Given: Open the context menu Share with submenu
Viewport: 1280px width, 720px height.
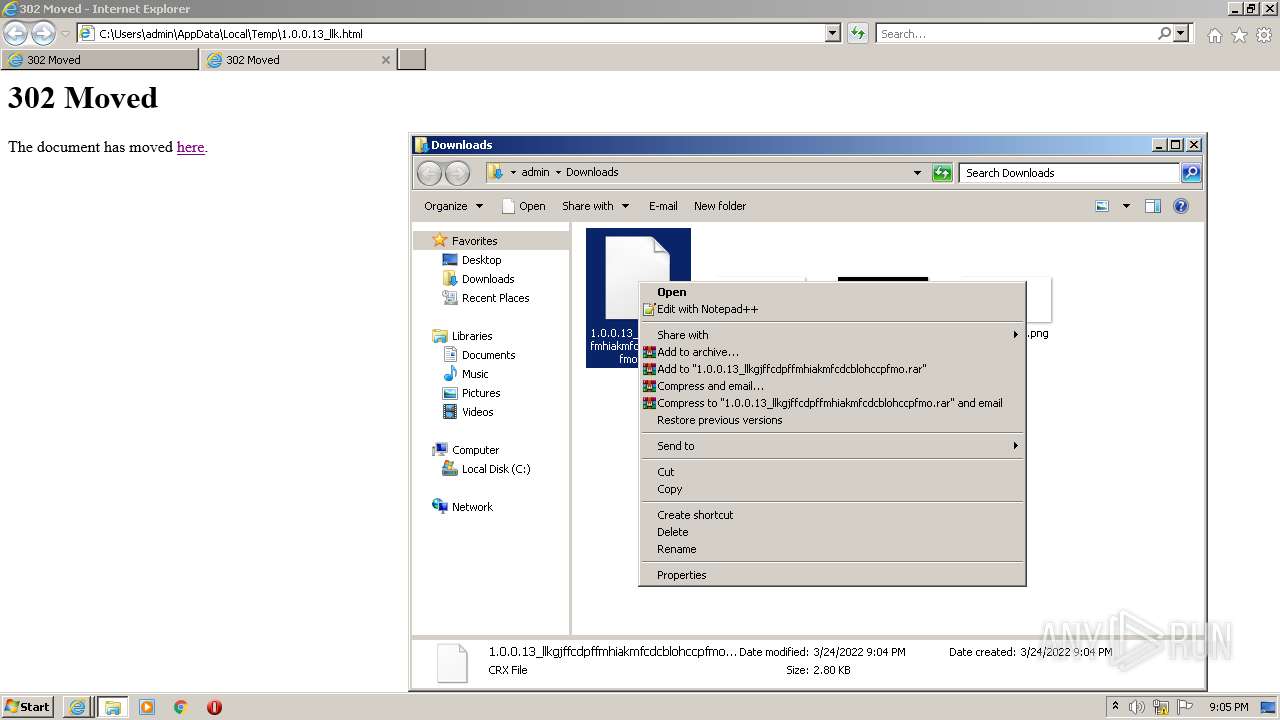Looking at the screenshot, I should click(832, 335).
